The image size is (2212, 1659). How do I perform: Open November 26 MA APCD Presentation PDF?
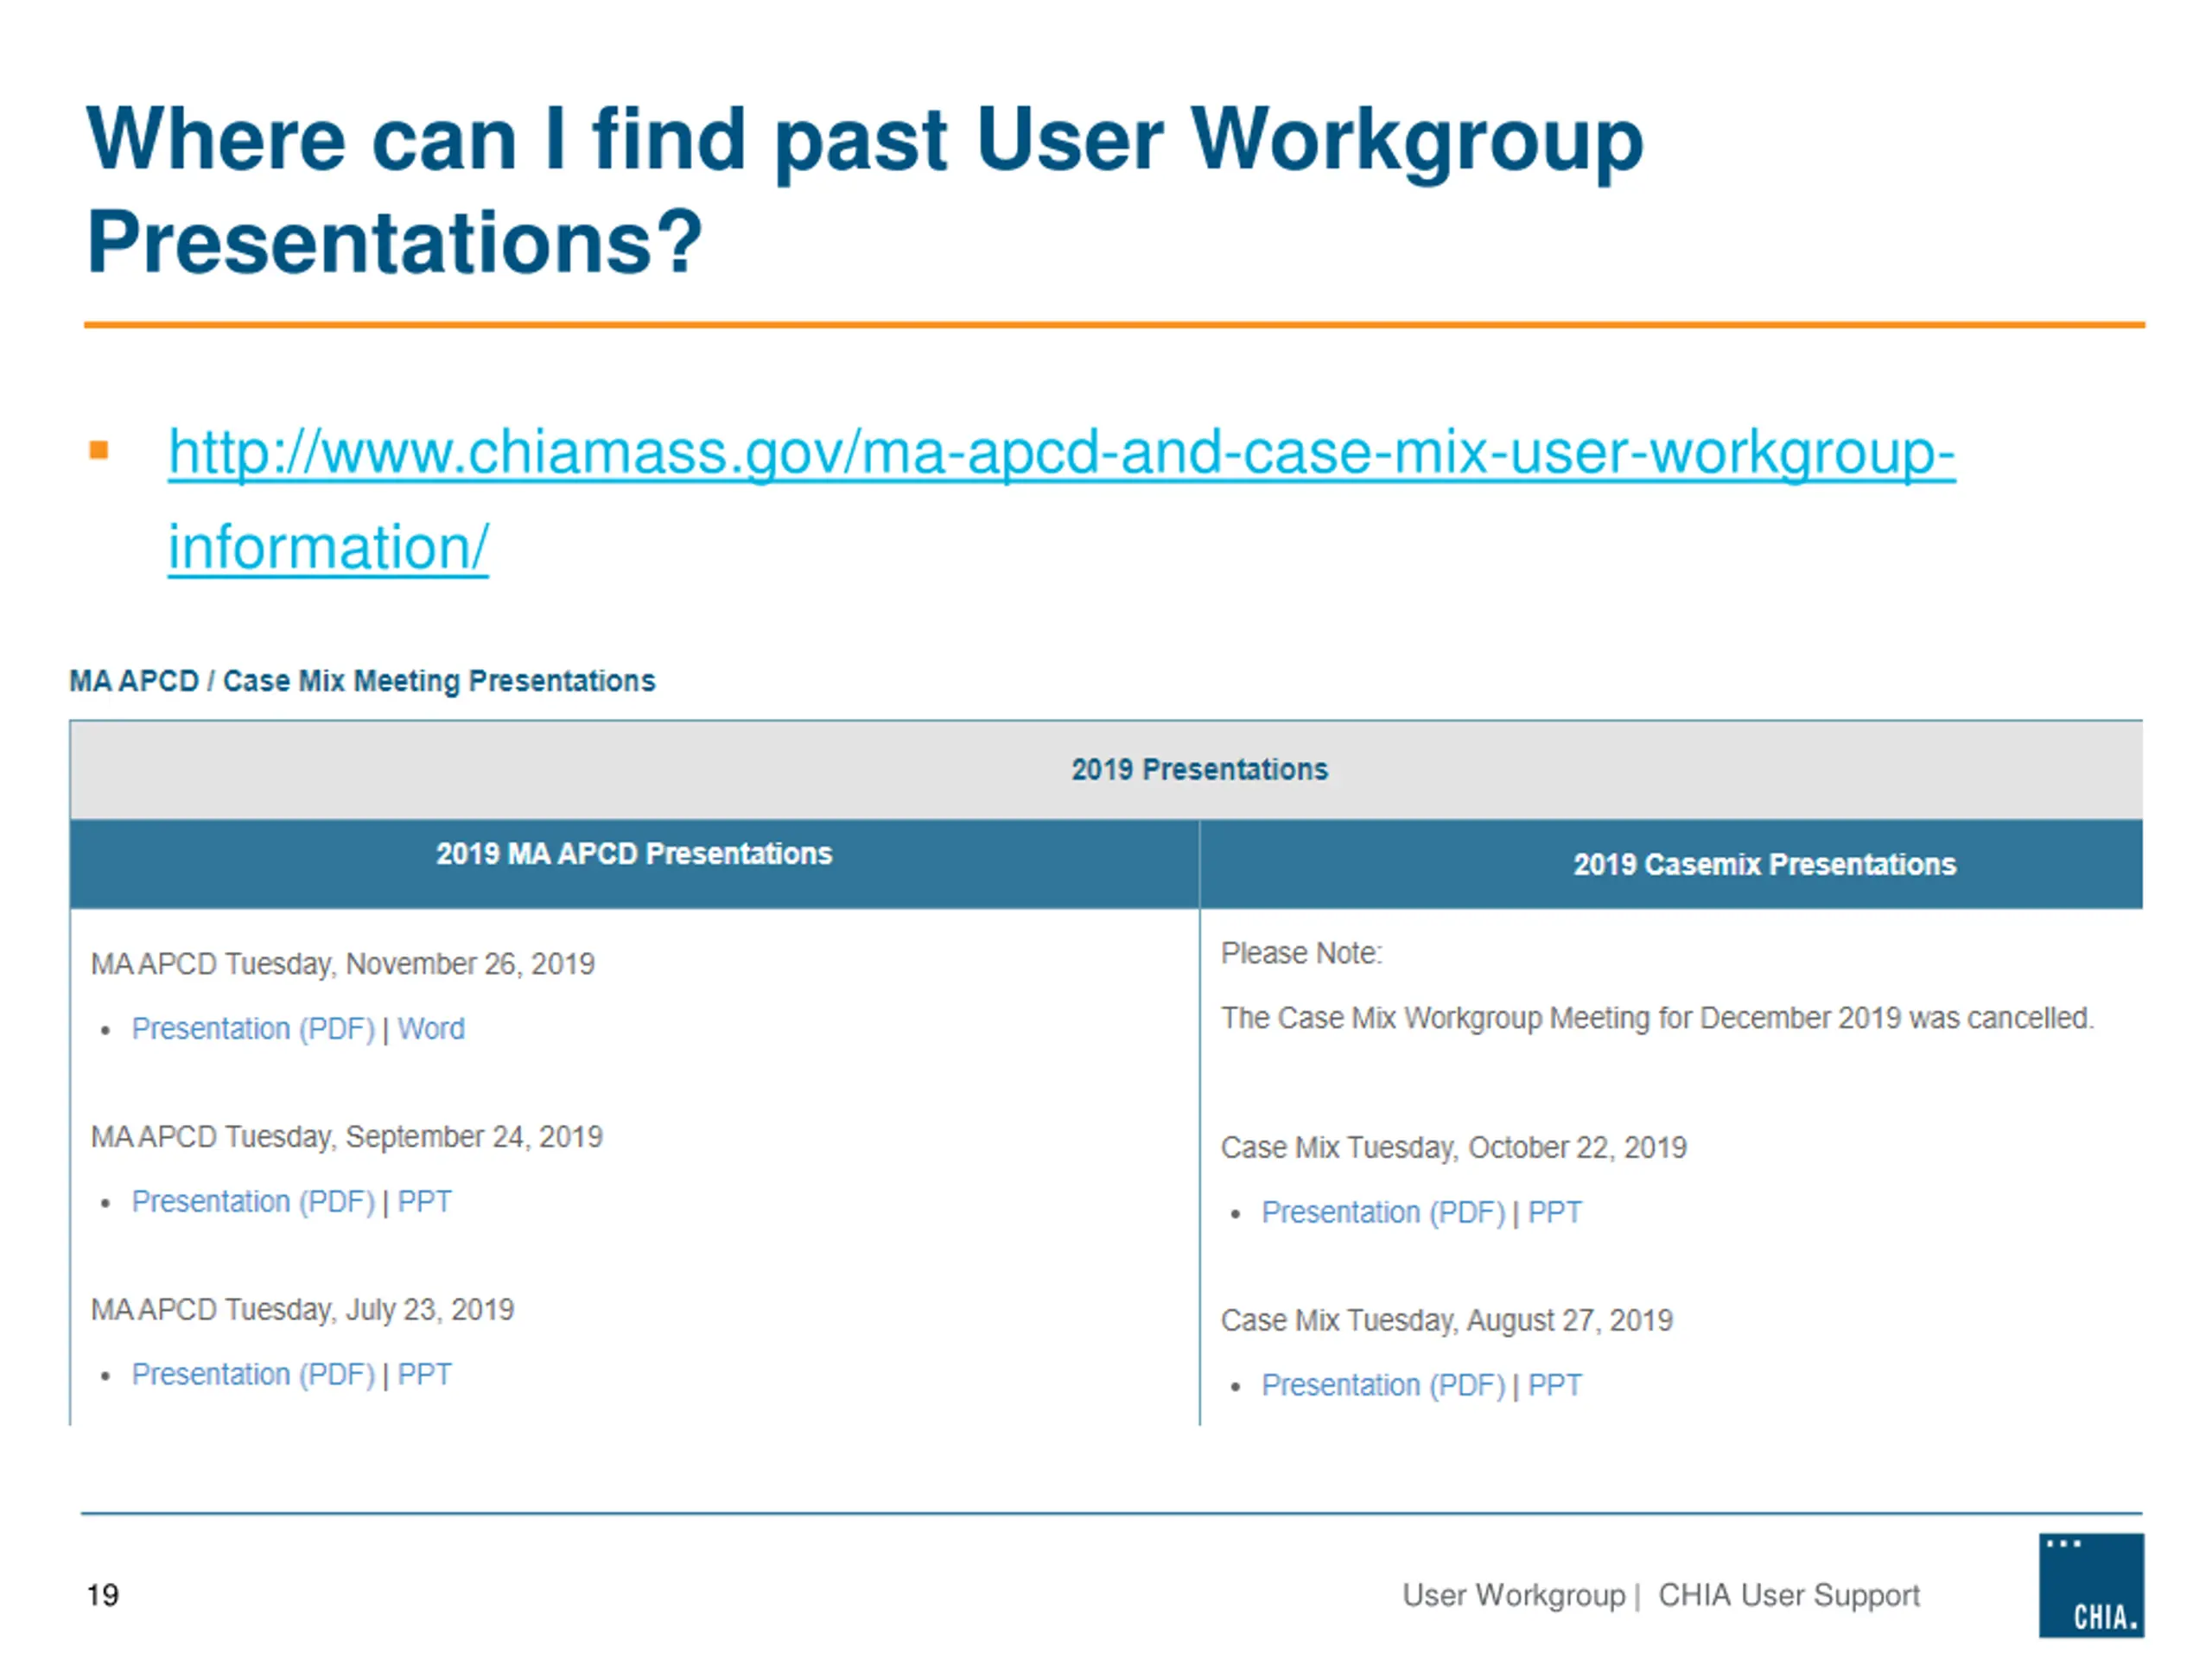point(253,1029)
